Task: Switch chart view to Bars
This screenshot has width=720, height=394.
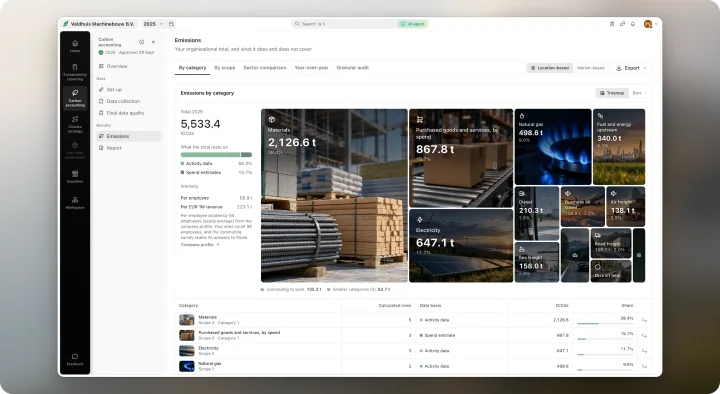Action: click(x=637, y=93)
